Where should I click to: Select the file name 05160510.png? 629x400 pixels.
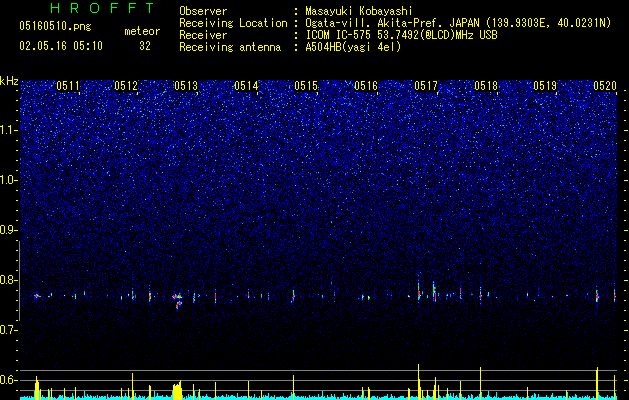coord(55,27)
